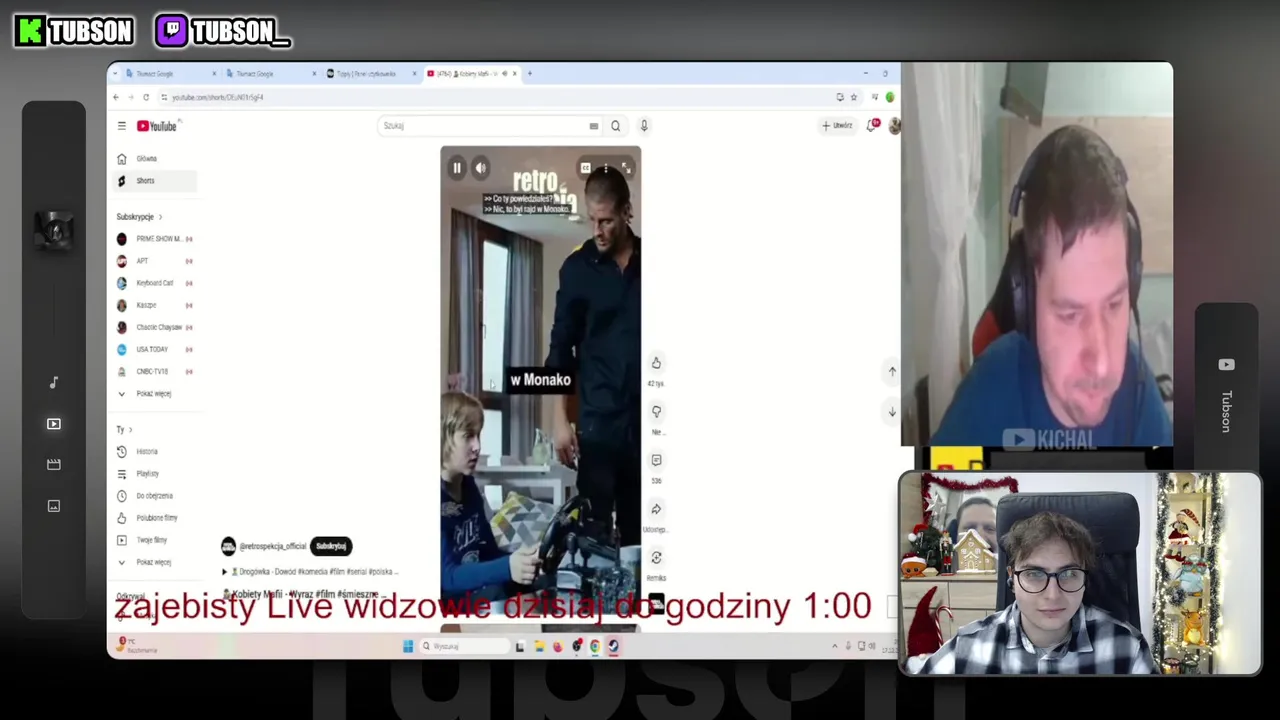Open Playlisty in sidebar

pyautogui.click(x=155, y=474)
